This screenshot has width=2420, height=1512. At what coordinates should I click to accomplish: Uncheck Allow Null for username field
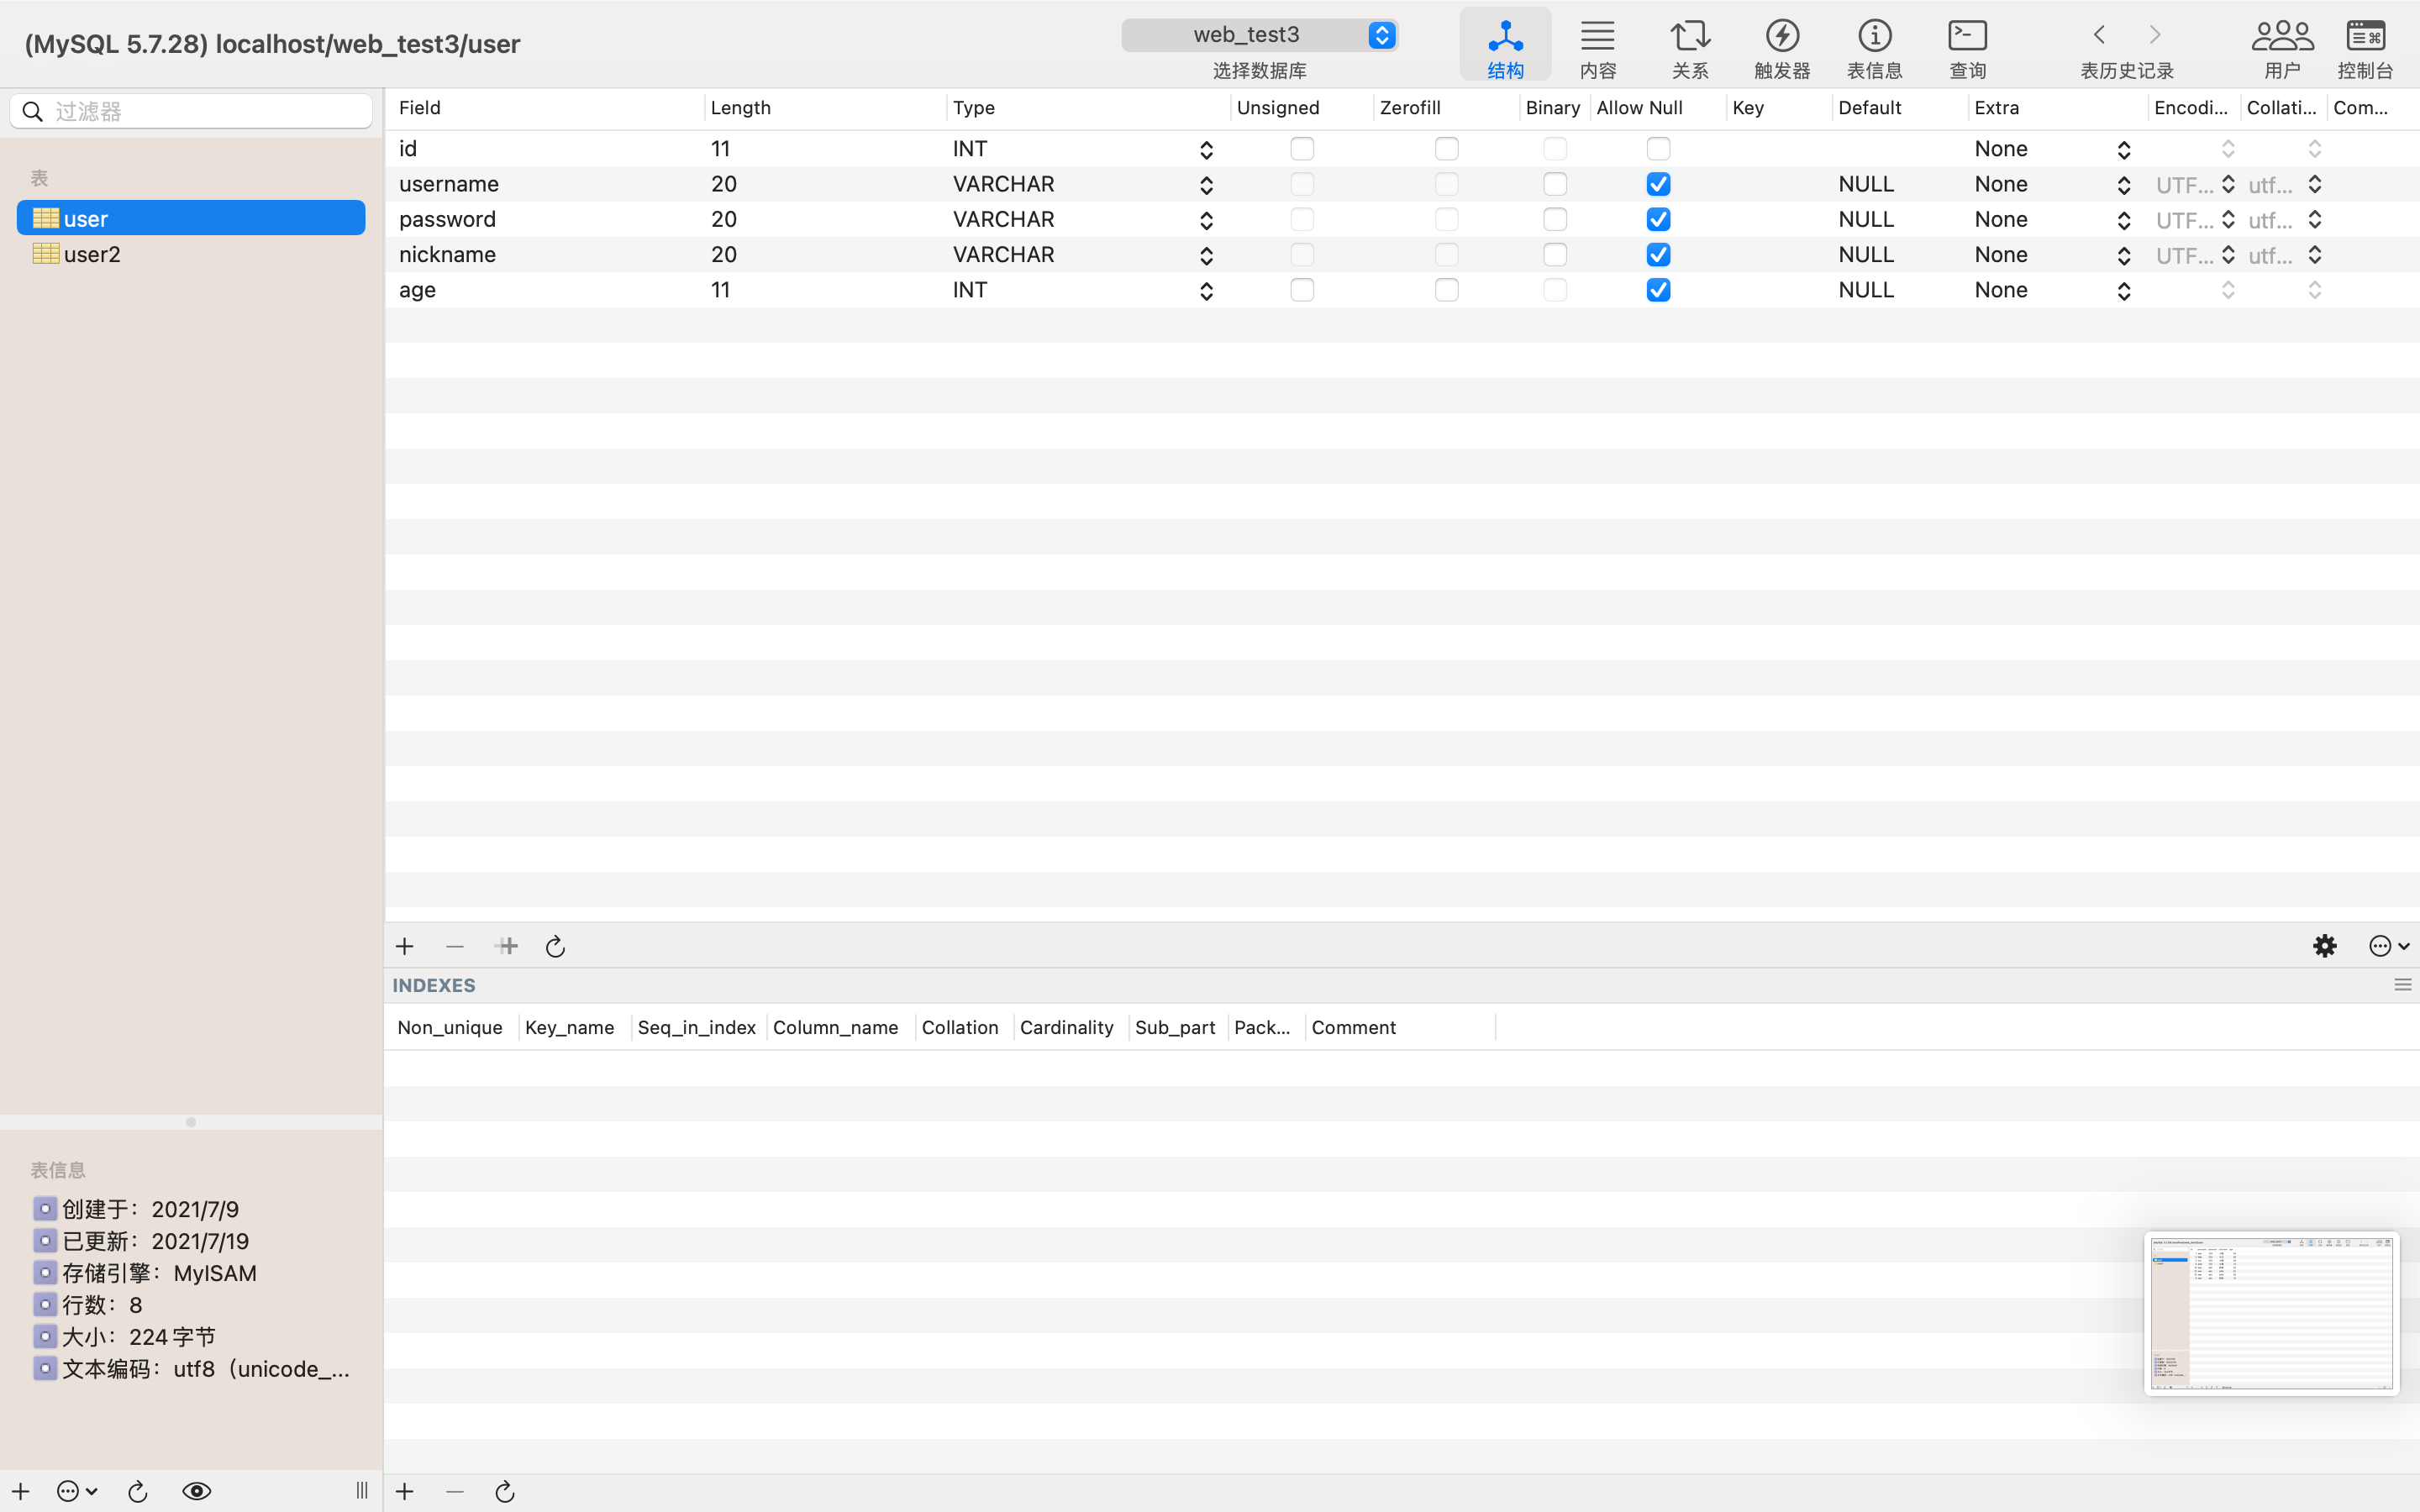pyautogui.click(x=1658, y=184)
